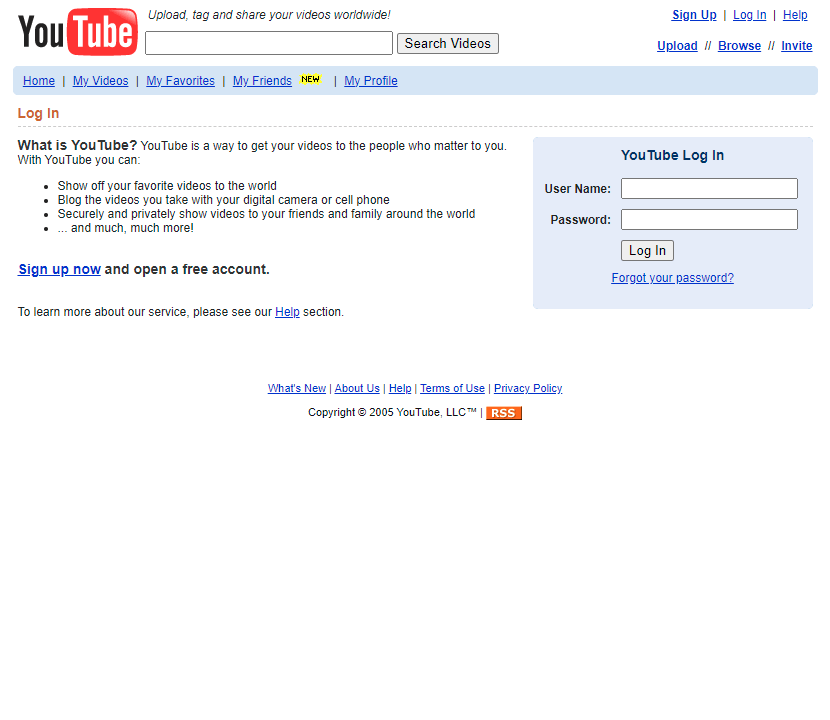830x720 pixels.
Task: Open the Browse link
Action: (x=739, y=46)
